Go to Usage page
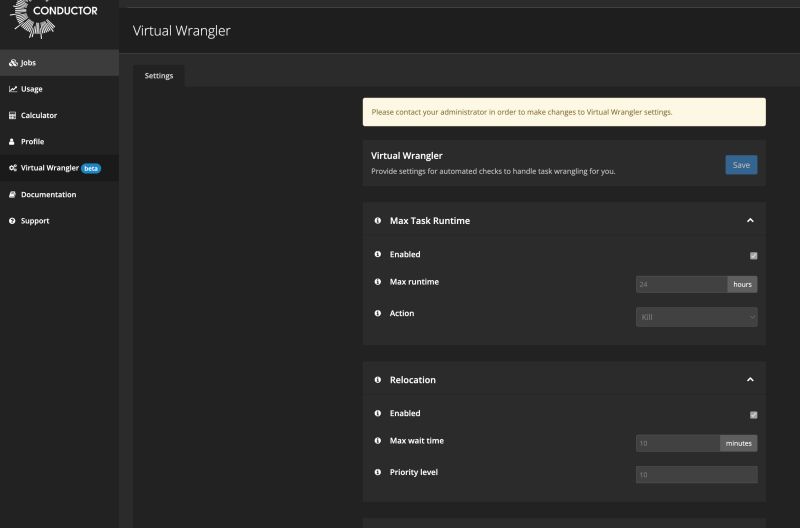This screenshot has width=800, height=528. [59, 89]
